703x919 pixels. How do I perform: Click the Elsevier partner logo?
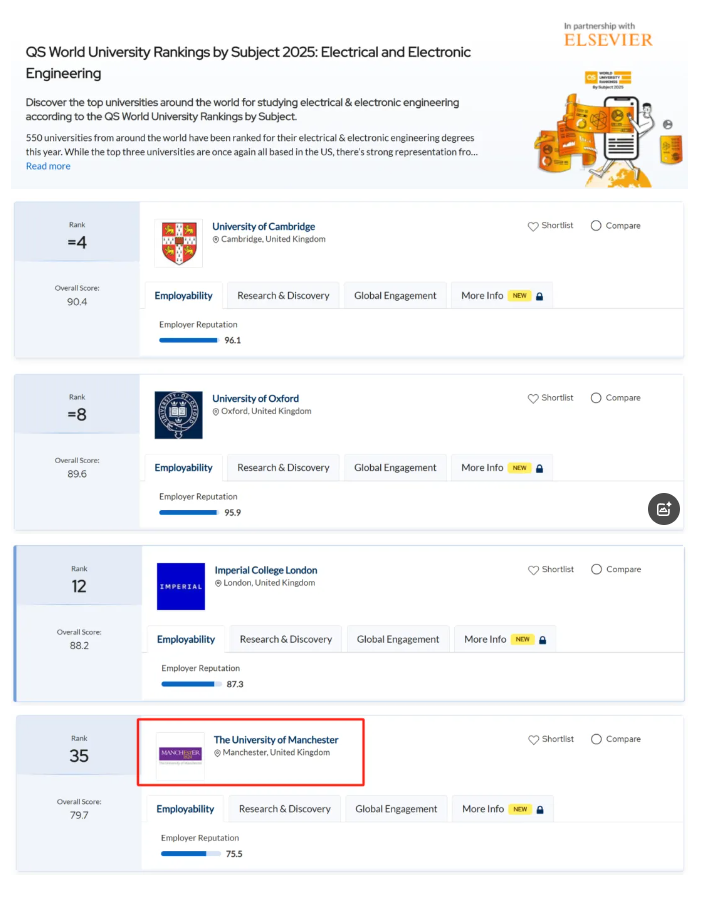point(608,40)
